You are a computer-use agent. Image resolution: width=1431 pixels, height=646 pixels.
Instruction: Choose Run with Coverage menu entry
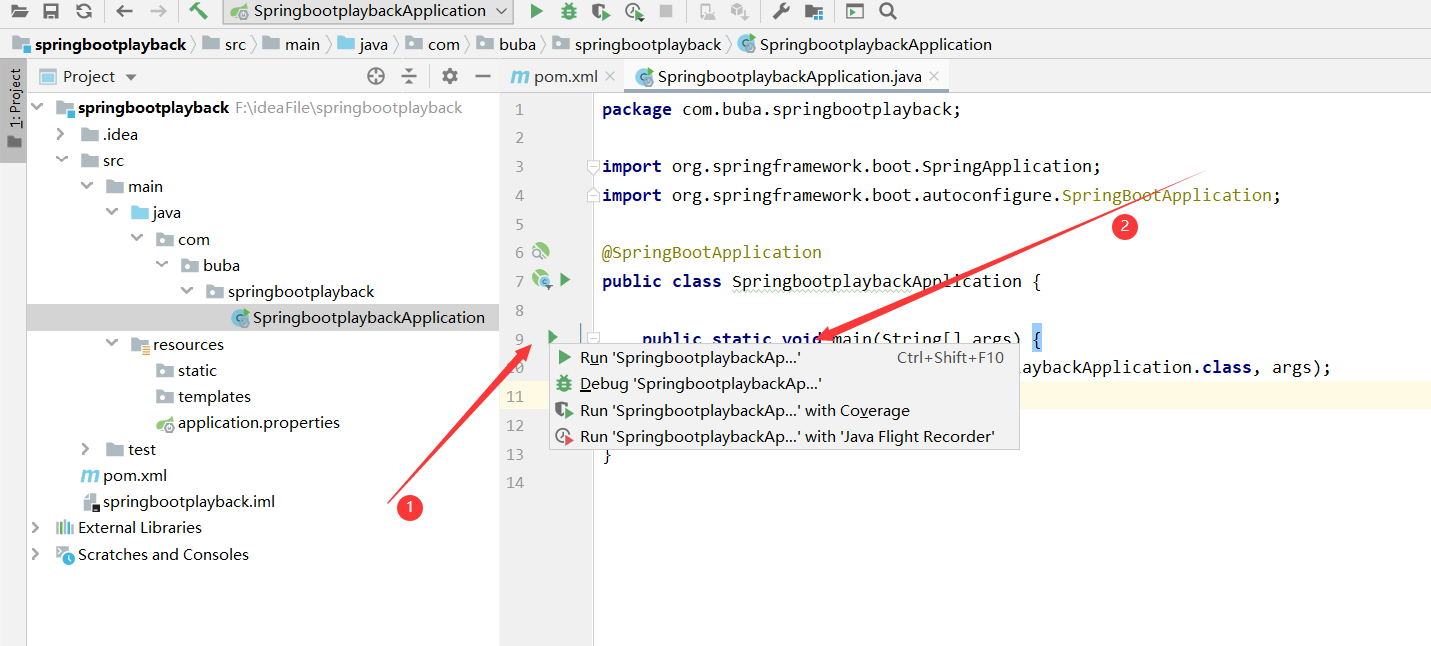click(x=784, y=410)
